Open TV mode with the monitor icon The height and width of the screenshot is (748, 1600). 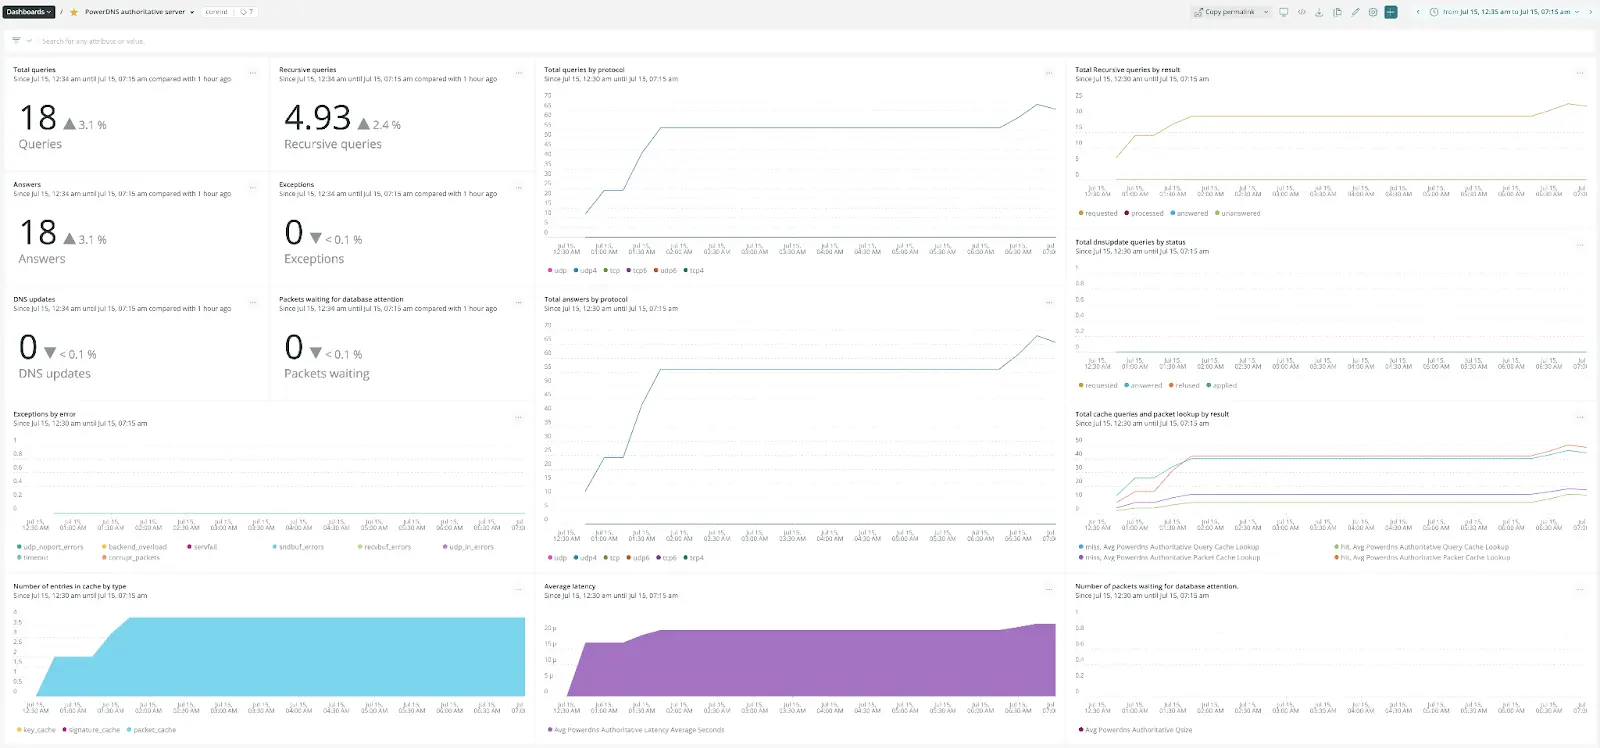(1284, 12)
